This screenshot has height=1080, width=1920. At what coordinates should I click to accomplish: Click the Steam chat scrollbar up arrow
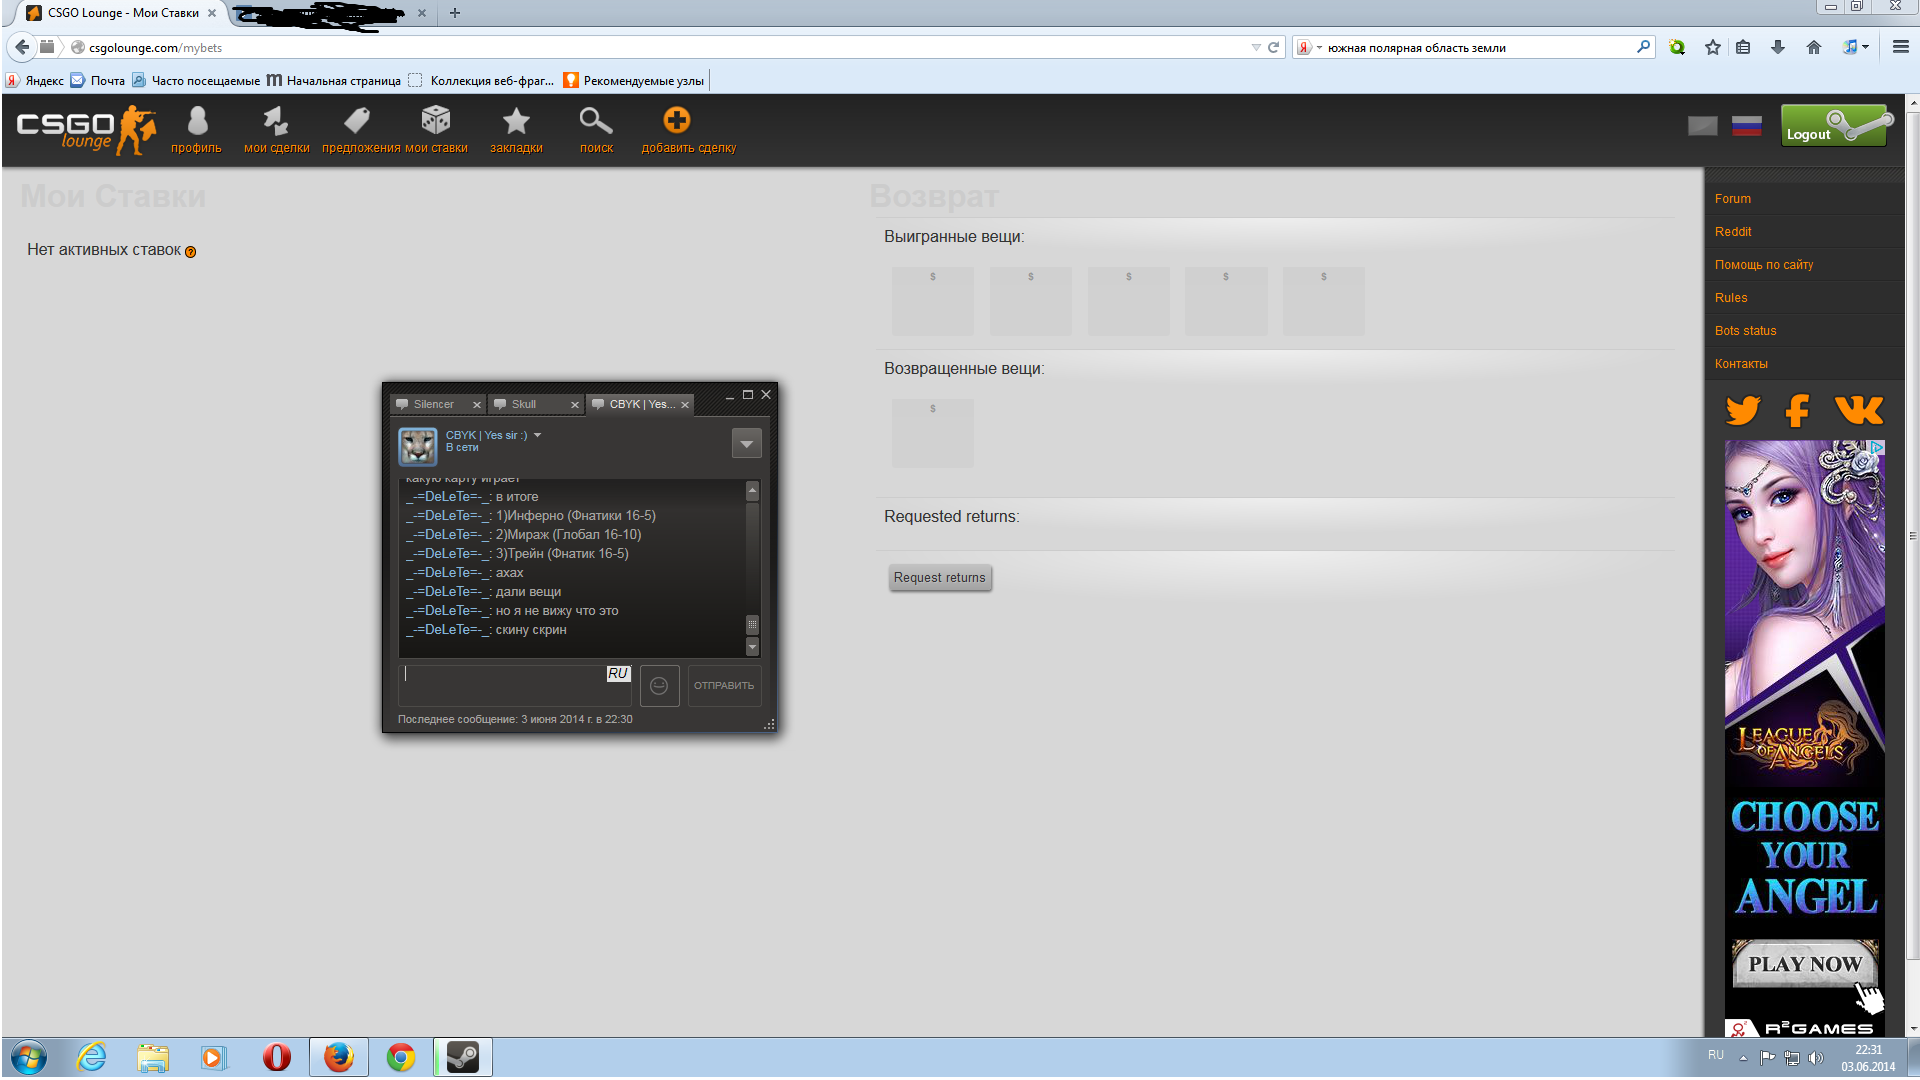(x=753, y=490)
